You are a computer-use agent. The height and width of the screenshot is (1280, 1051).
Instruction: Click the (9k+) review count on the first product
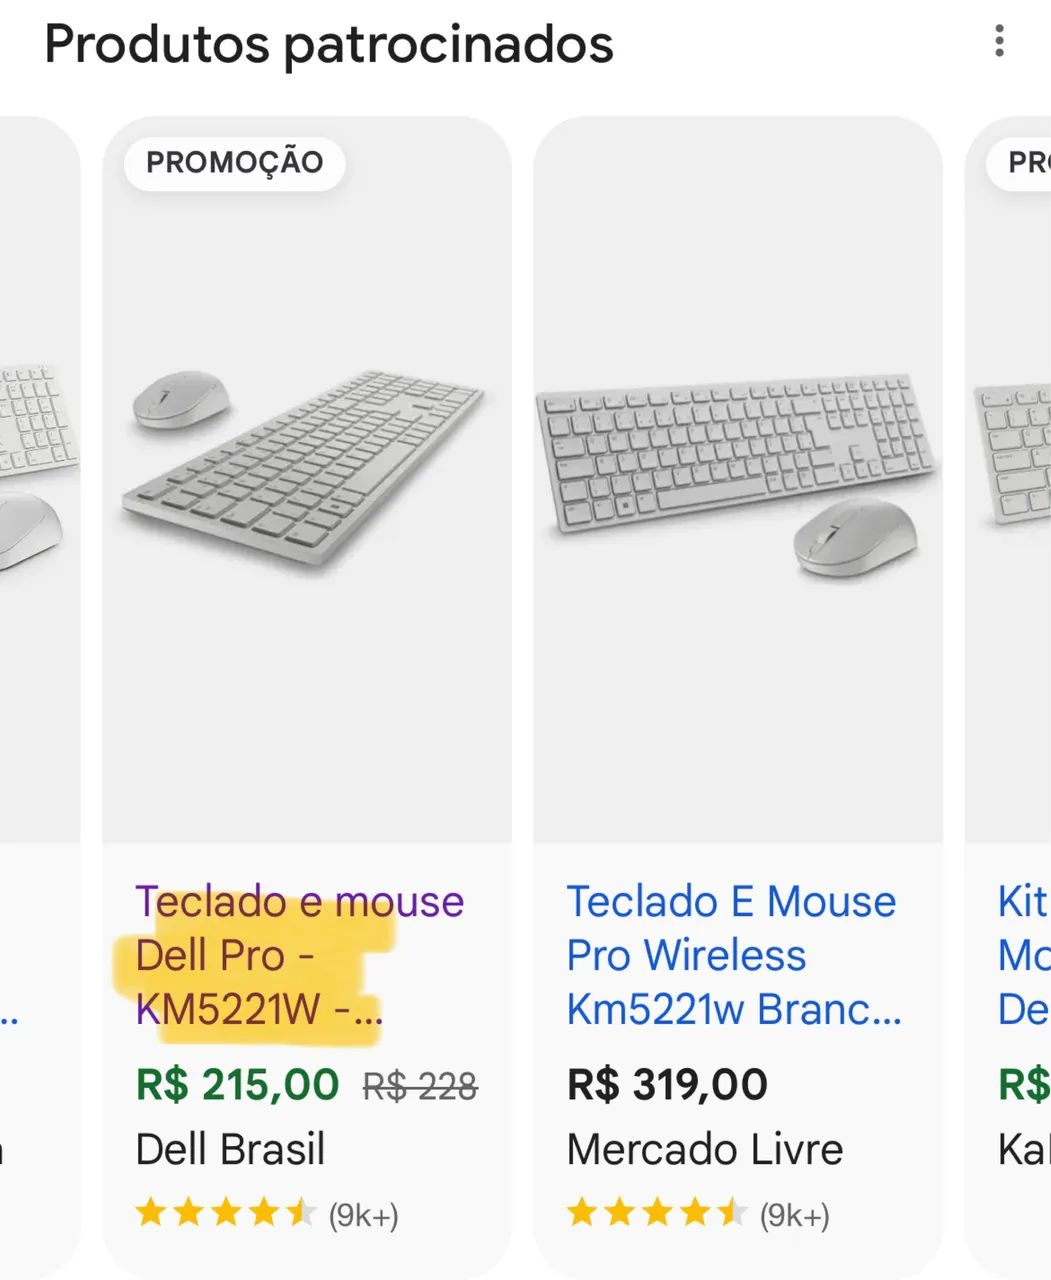(363, 1215)
